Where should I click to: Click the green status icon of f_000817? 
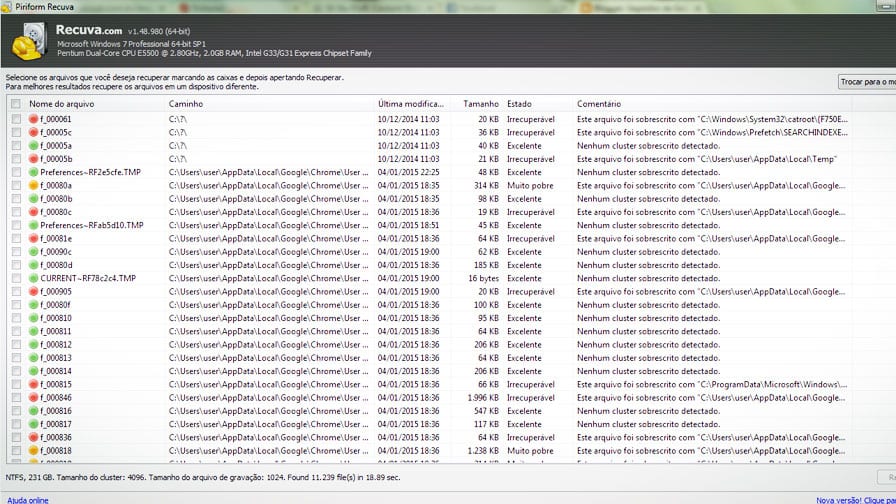(34, 424)
